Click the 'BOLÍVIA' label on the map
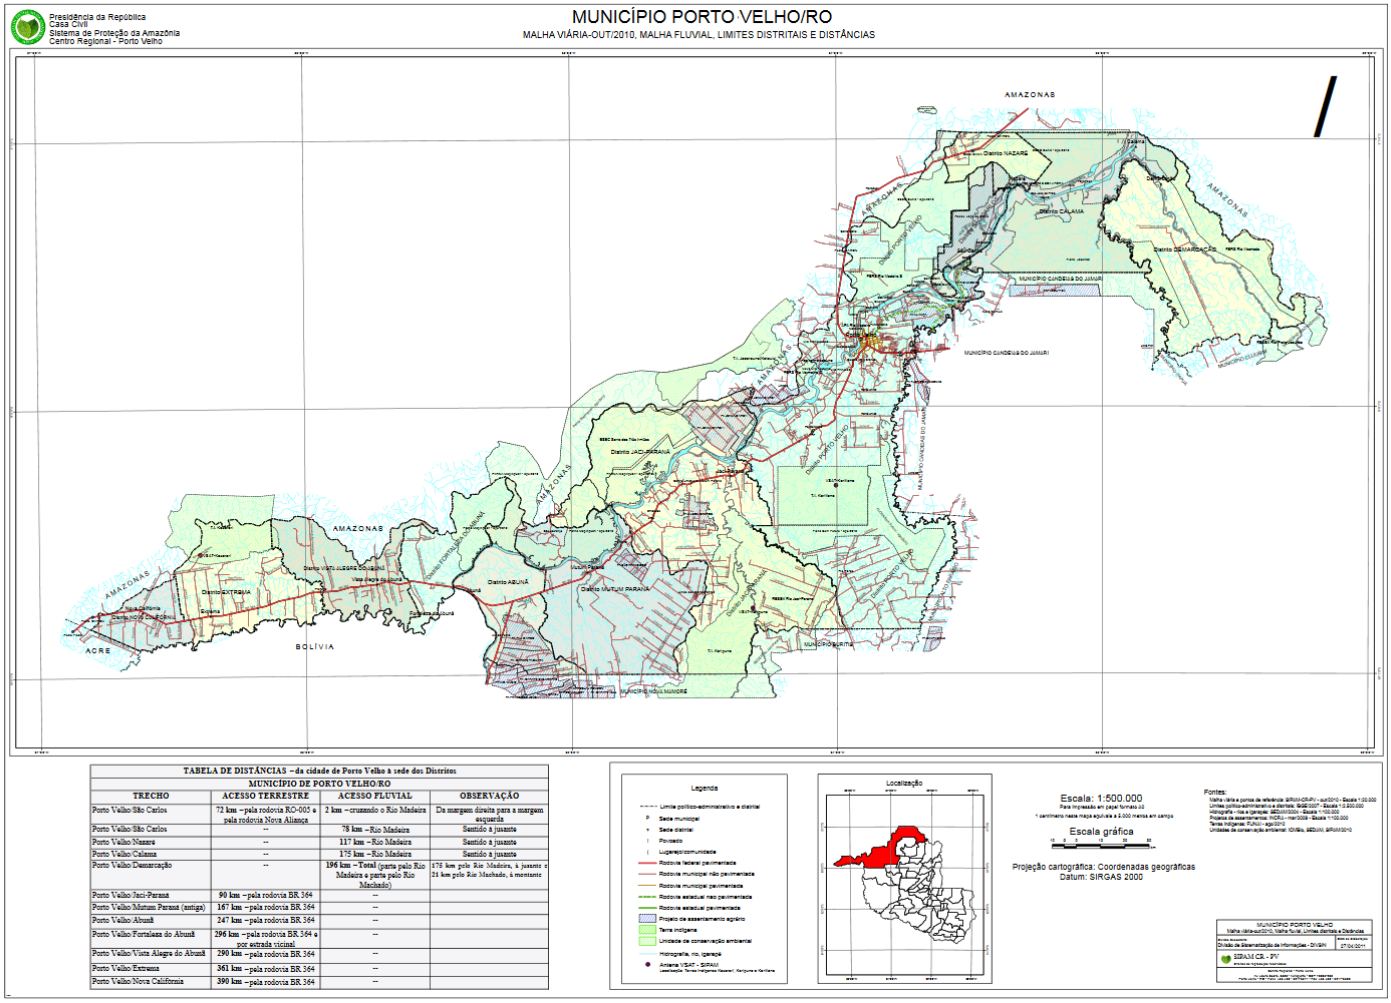This screenshot has height=1003, width=1391. click(x=315, y=647)
